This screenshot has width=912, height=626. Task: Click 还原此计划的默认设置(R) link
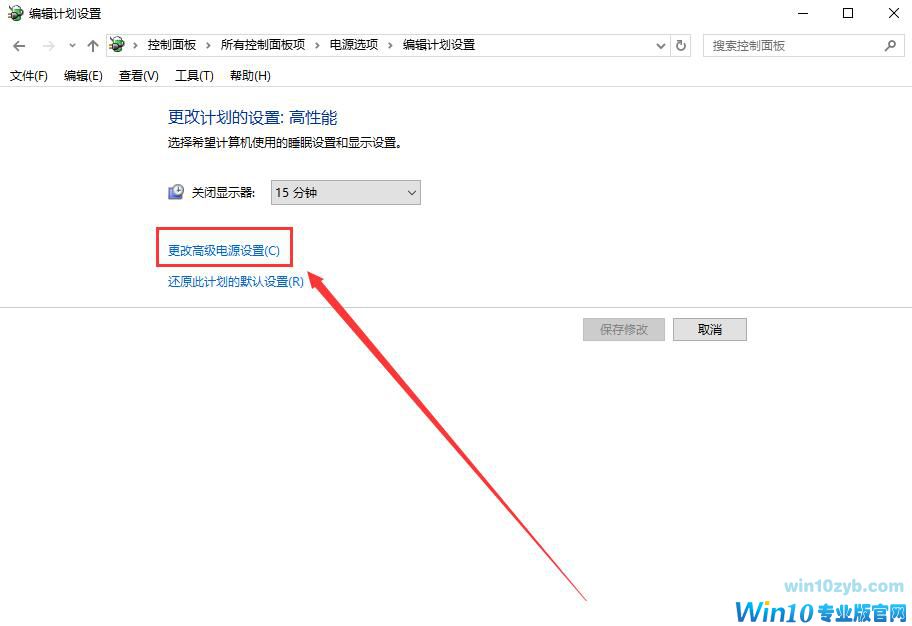click(x=236, y=282)
